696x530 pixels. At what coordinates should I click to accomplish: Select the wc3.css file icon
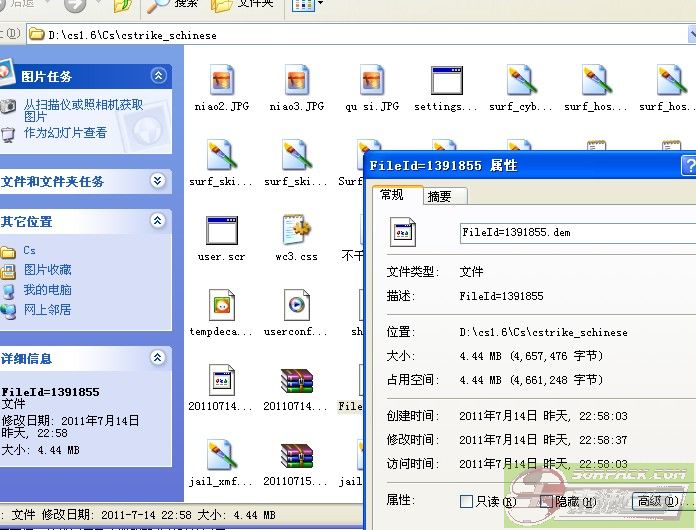[296, 231]
